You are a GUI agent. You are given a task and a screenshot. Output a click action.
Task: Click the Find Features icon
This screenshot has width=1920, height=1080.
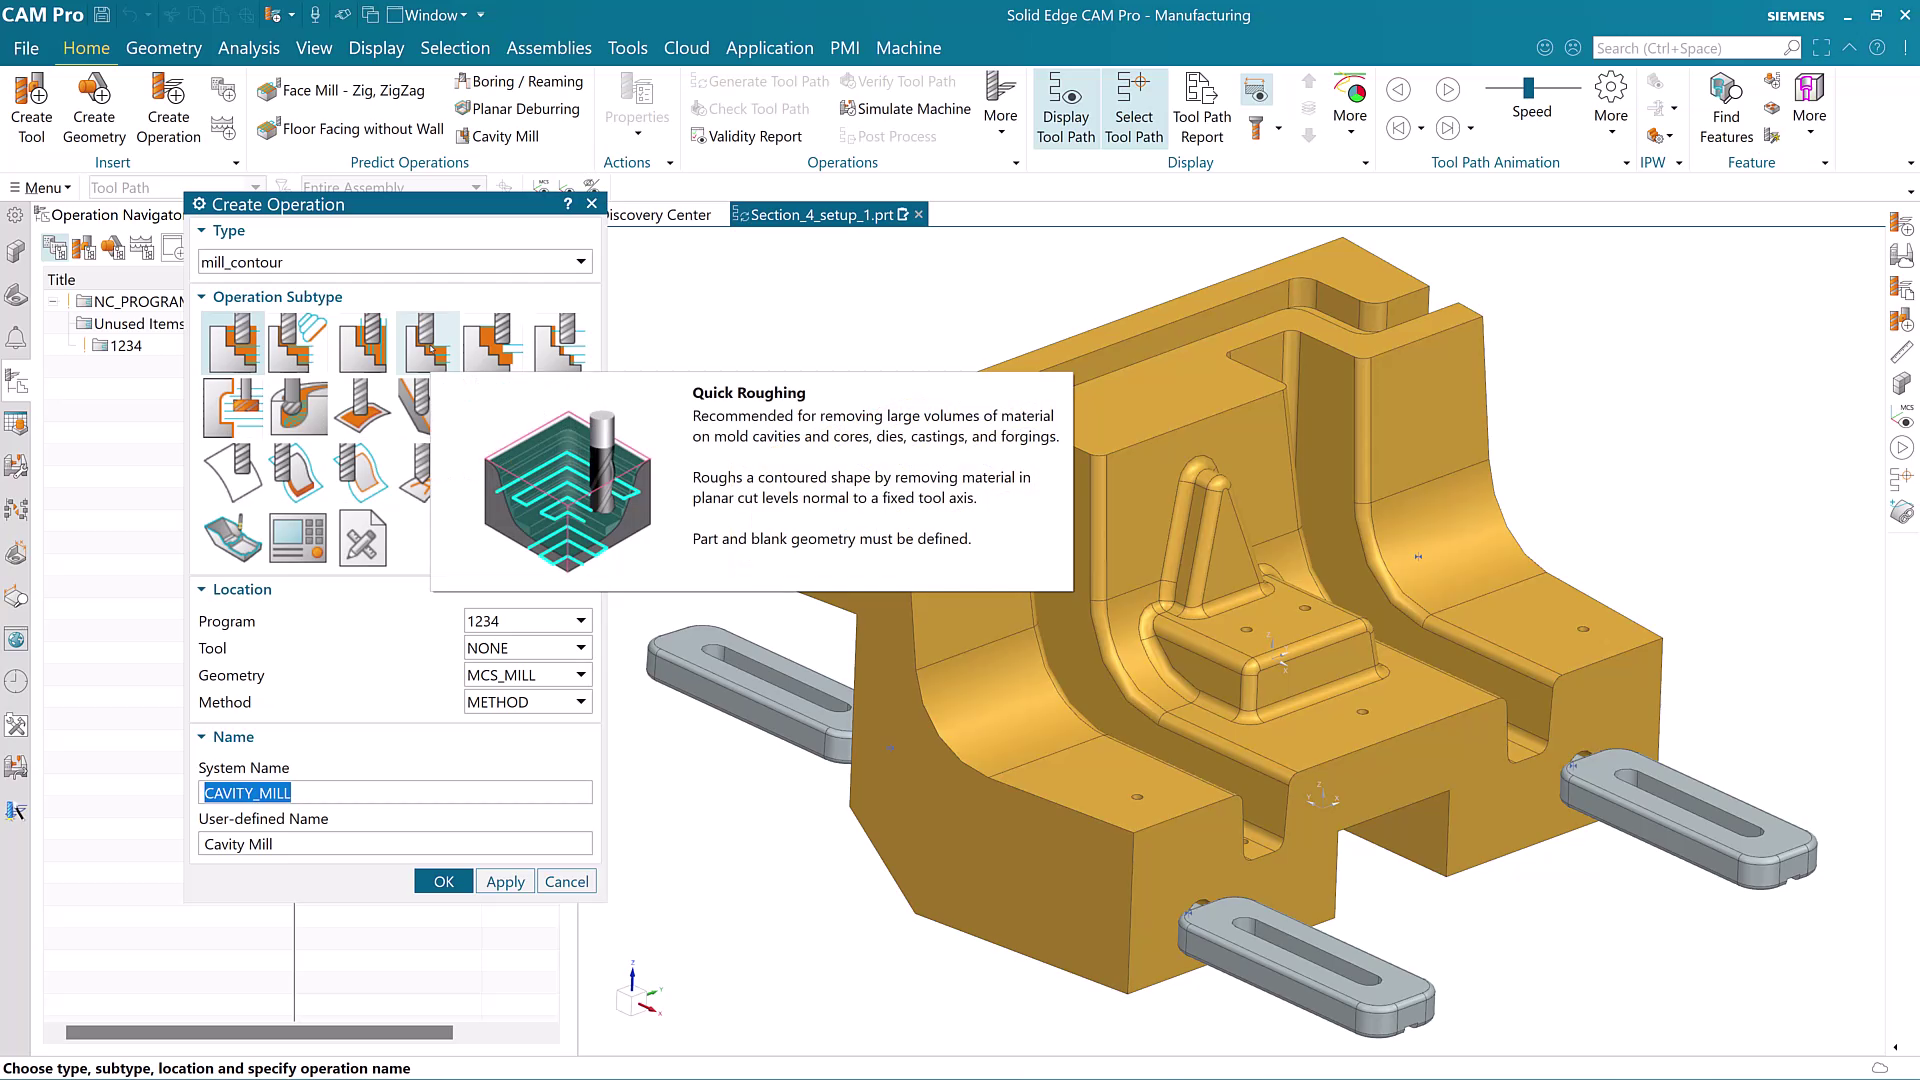1725,105
